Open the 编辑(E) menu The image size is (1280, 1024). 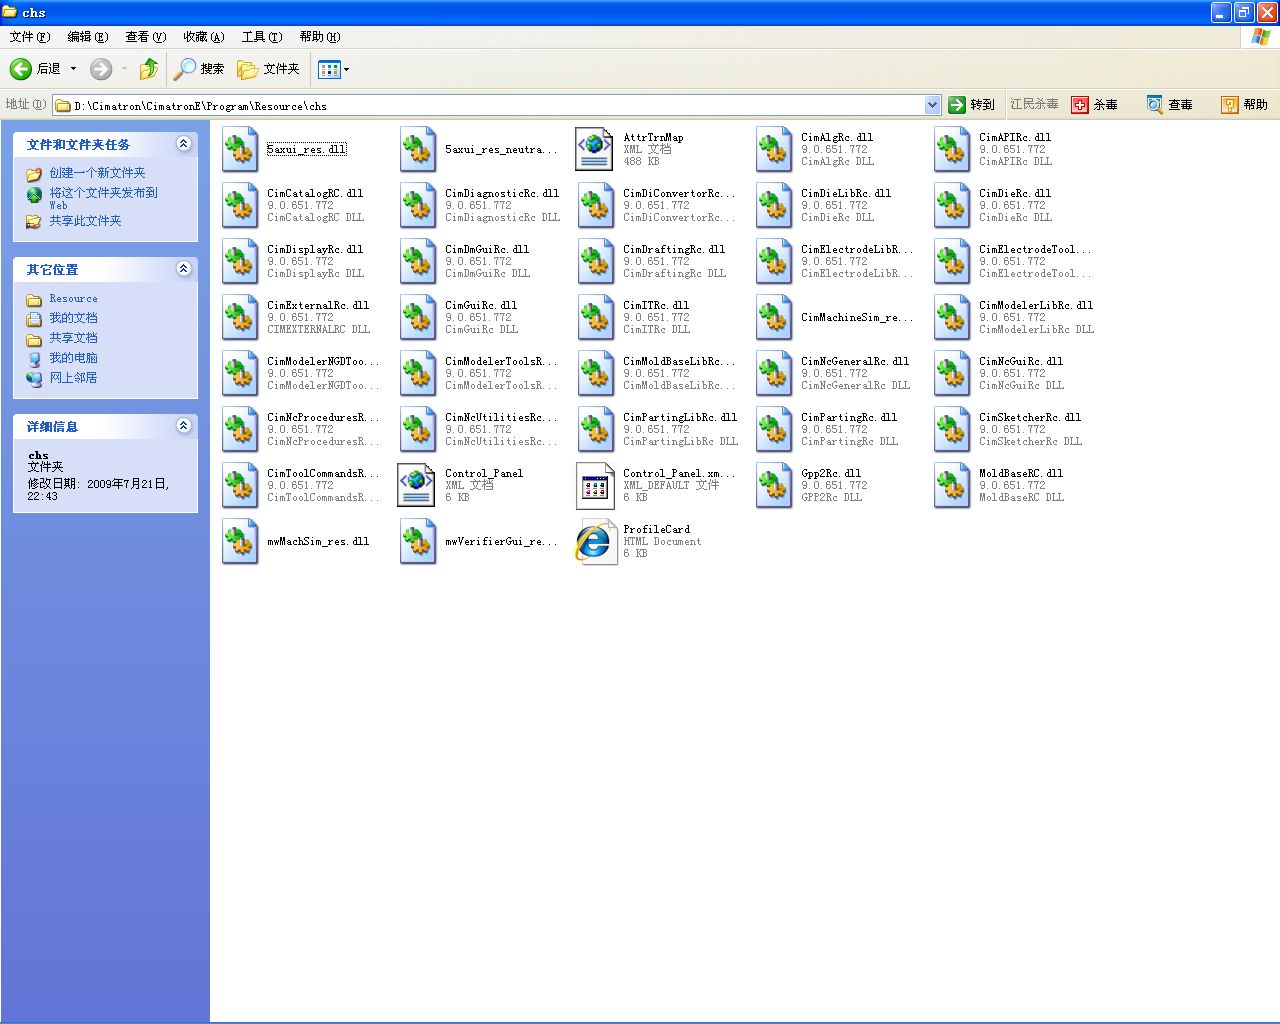pyautogui.click(x=88, y=37)
